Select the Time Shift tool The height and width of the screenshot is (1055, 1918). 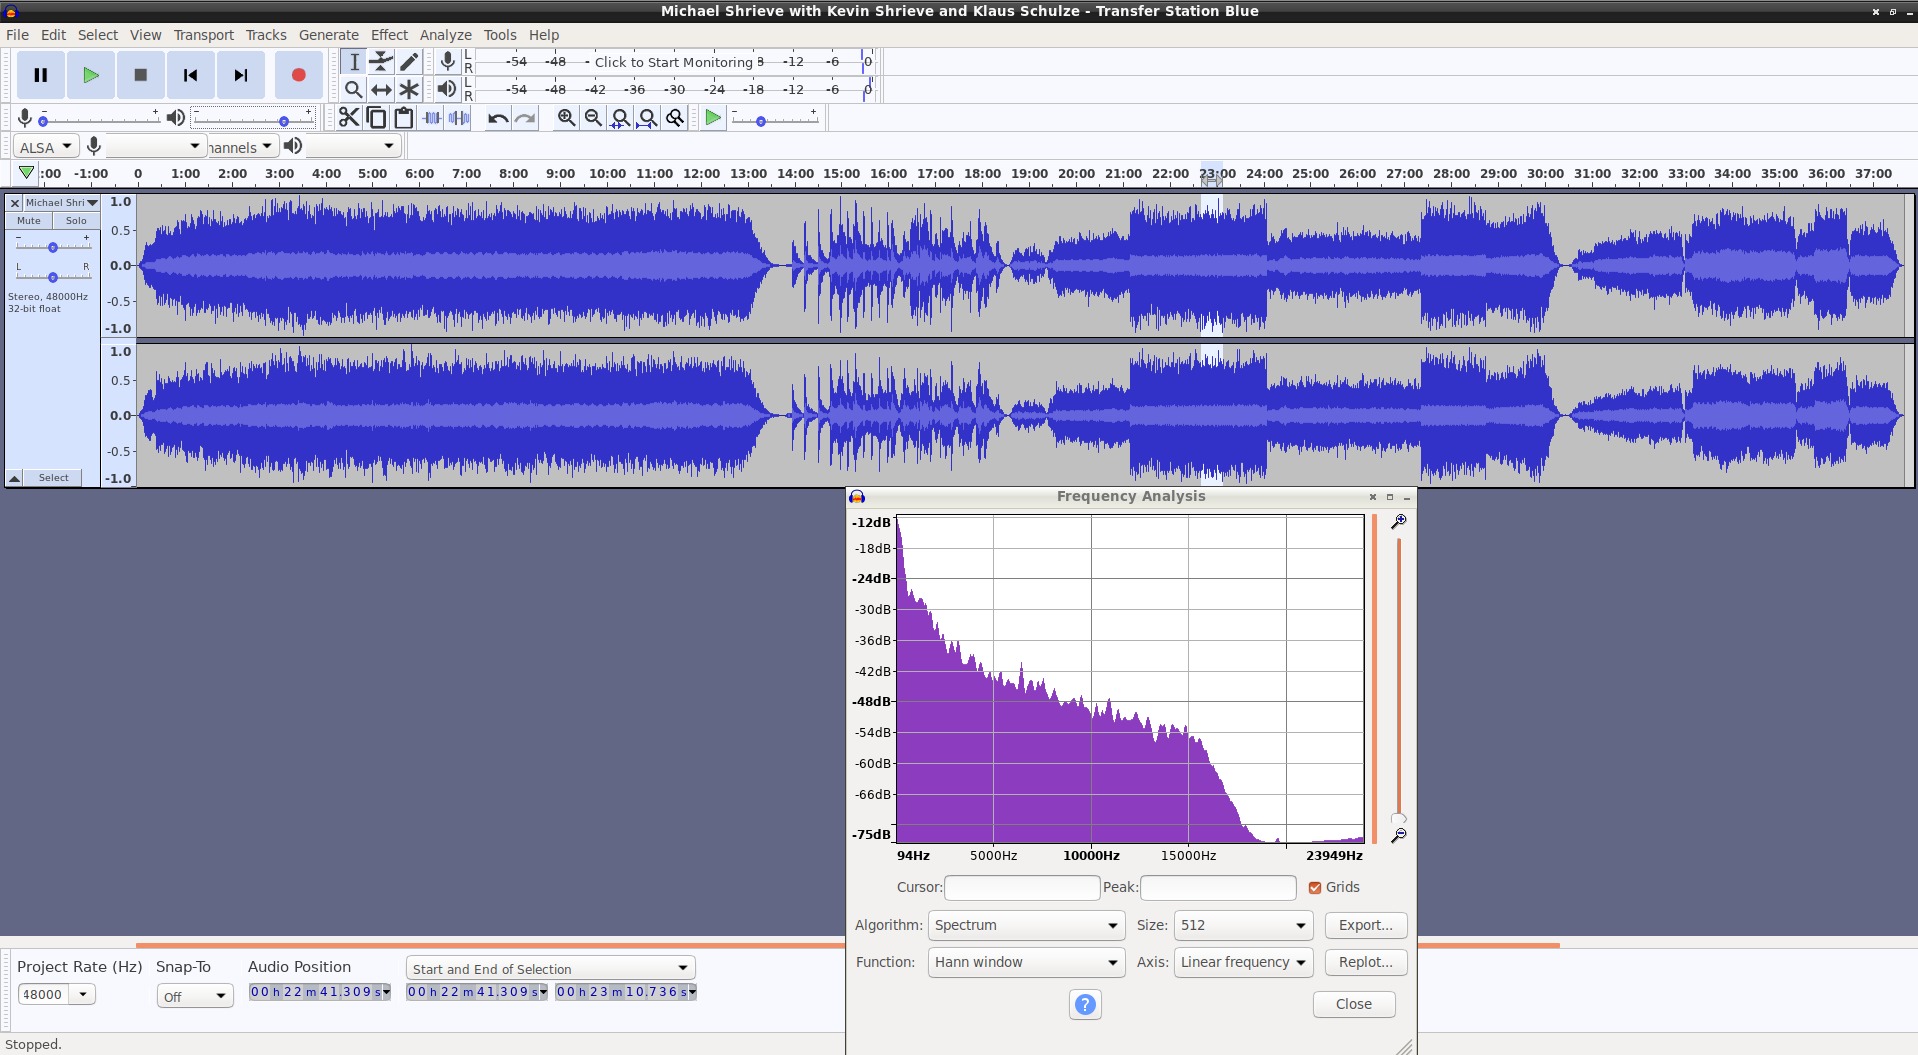click(381, 89)
